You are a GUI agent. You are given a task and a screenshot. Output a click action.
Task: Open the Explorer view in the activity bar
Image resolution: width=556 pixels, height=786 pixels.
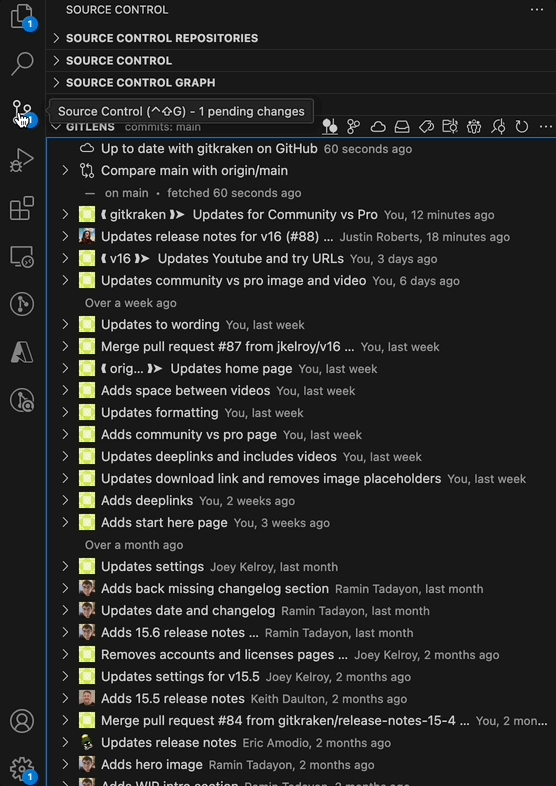22,16
